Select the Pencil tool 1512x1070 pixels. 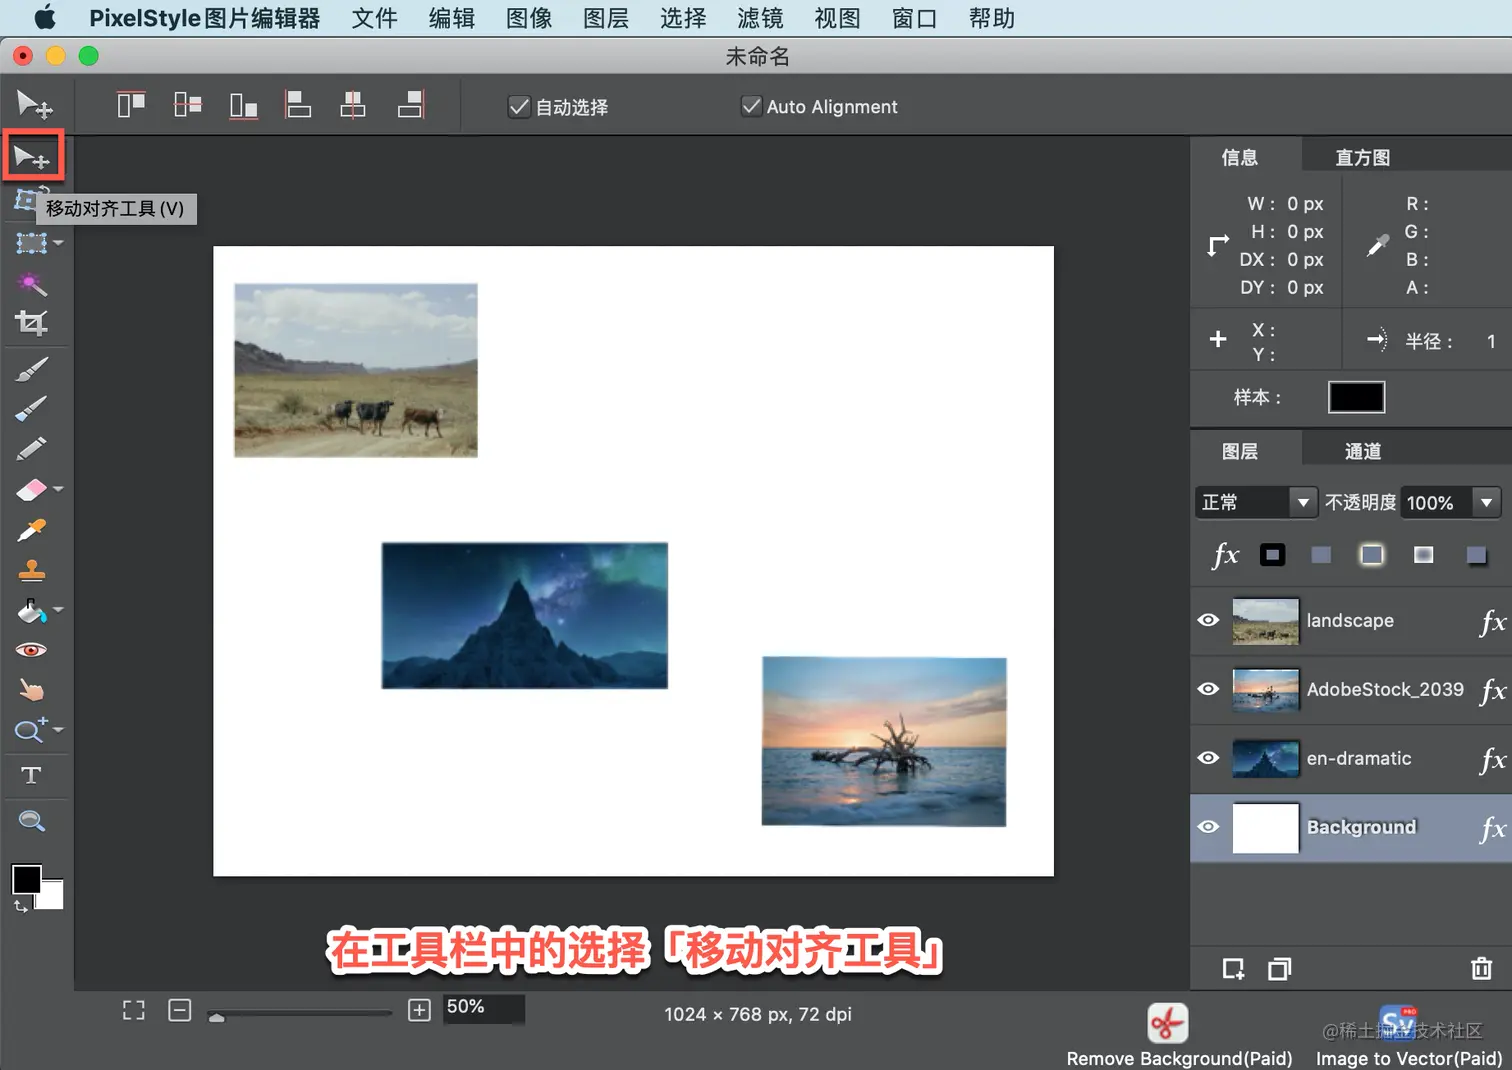31,448
